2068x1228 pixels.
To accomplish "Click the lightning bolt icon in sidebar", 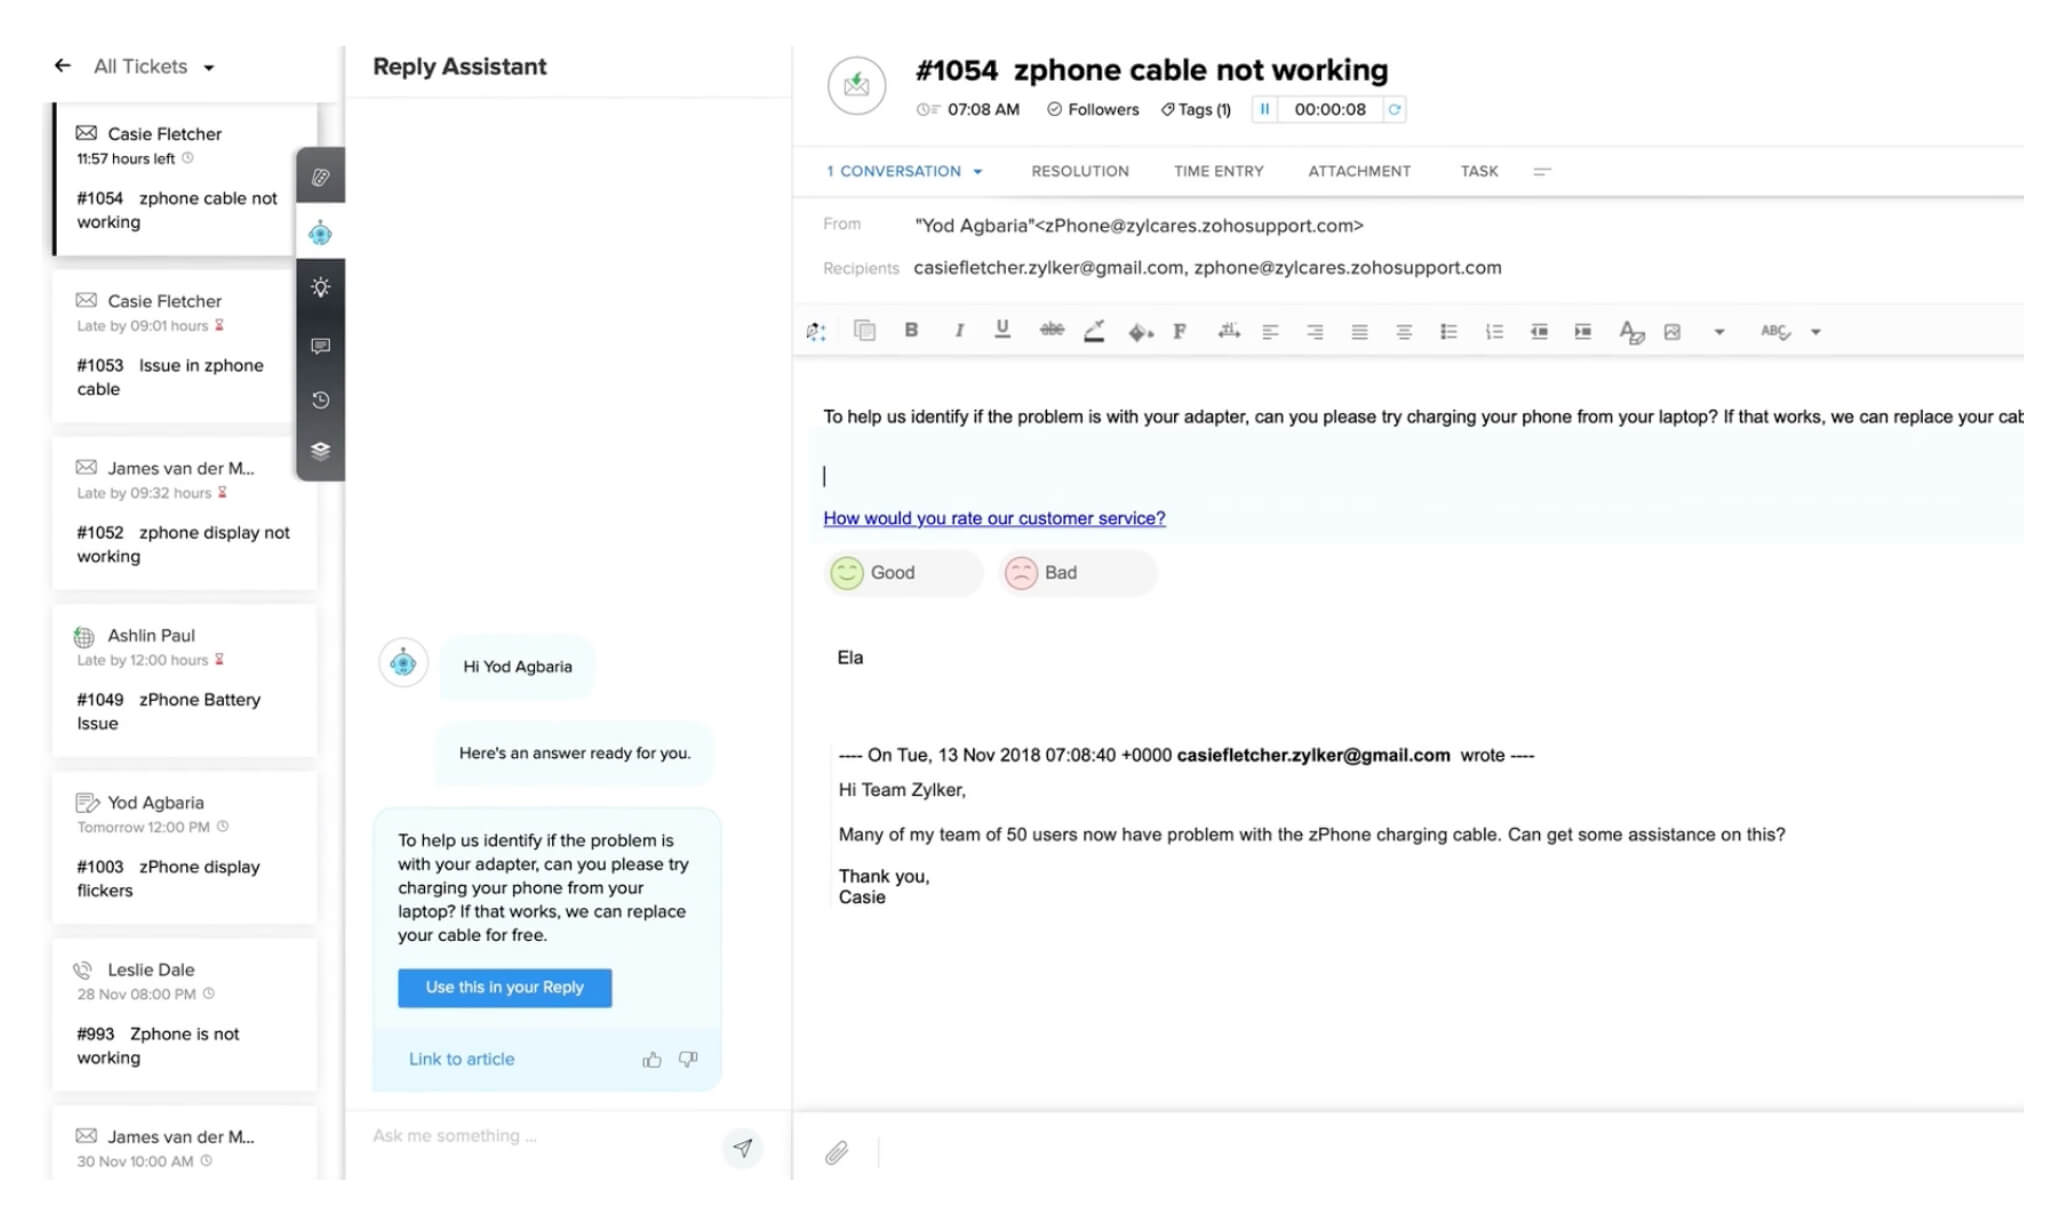I will 320,288.
